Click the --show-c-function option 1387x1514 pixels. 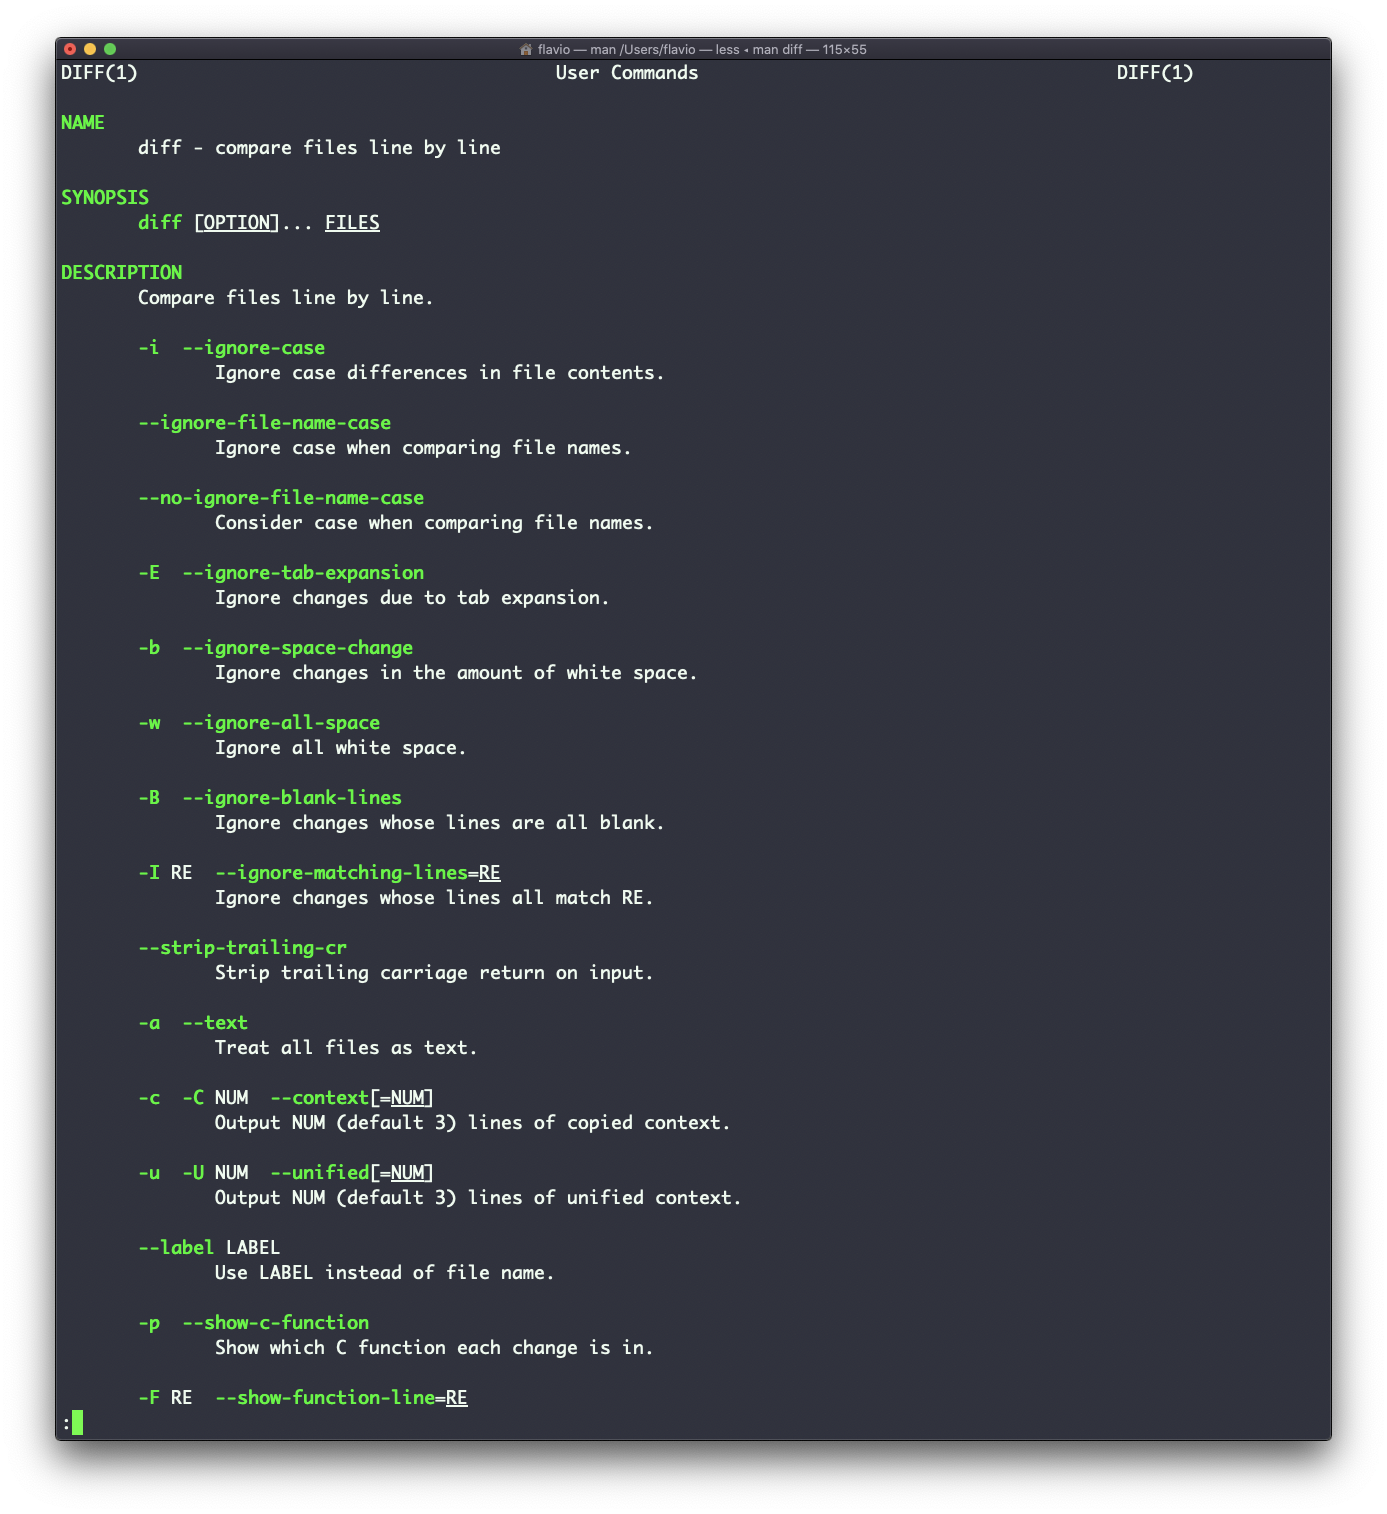276,1322
